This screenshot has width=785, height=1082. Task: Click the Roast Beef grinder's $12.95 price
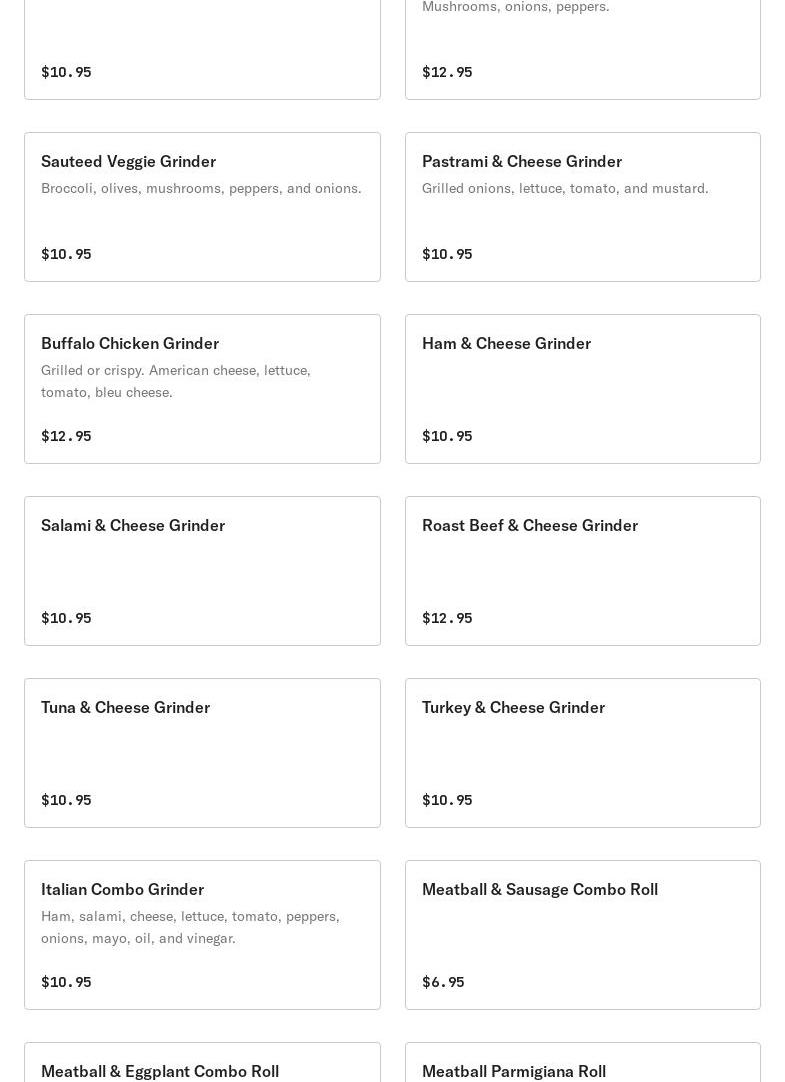(x=447, y=618)
